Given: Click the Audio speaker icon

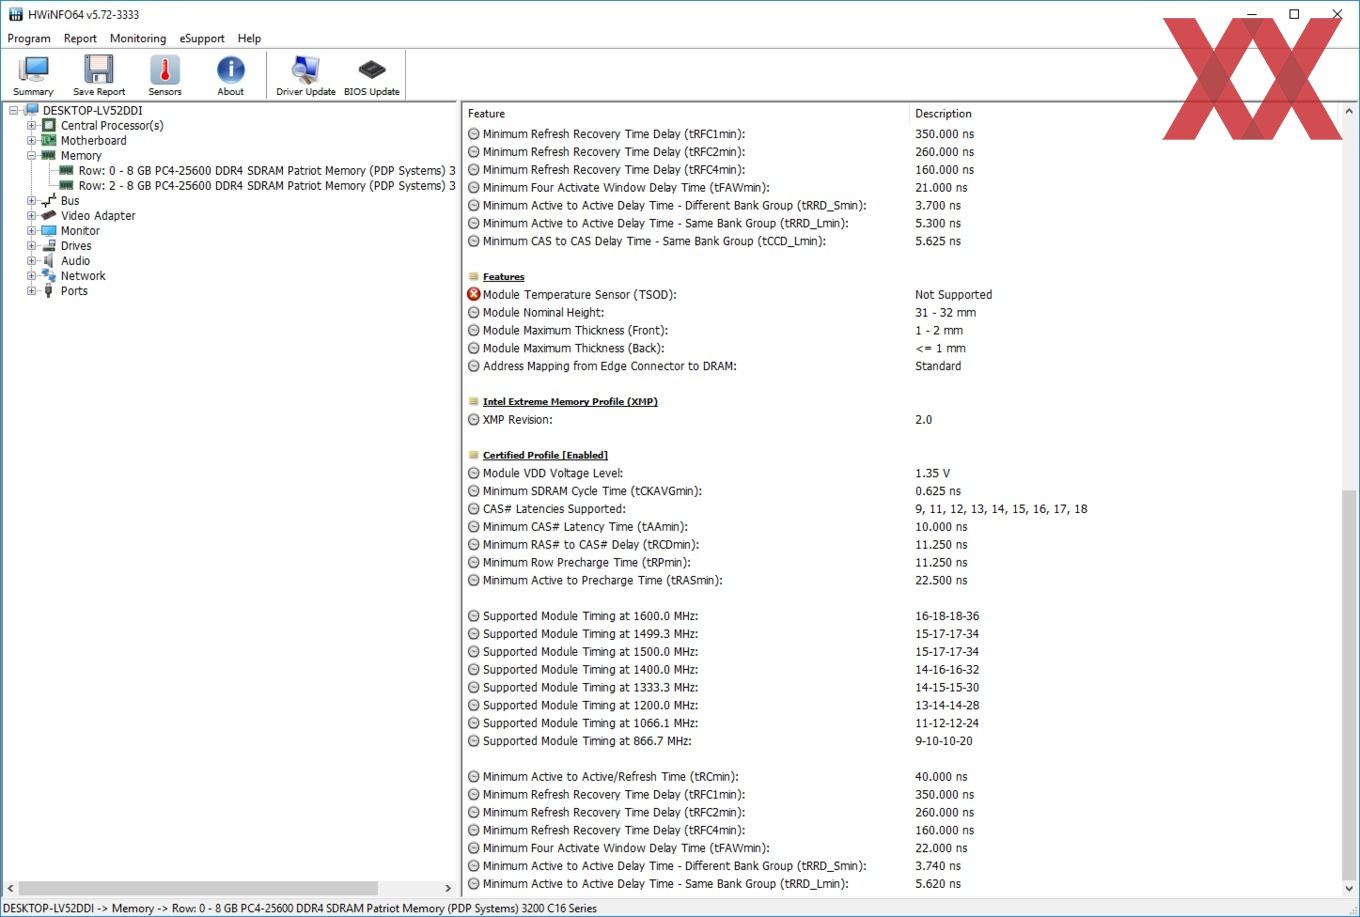Looking at the screenshot, I should [49, 260].
